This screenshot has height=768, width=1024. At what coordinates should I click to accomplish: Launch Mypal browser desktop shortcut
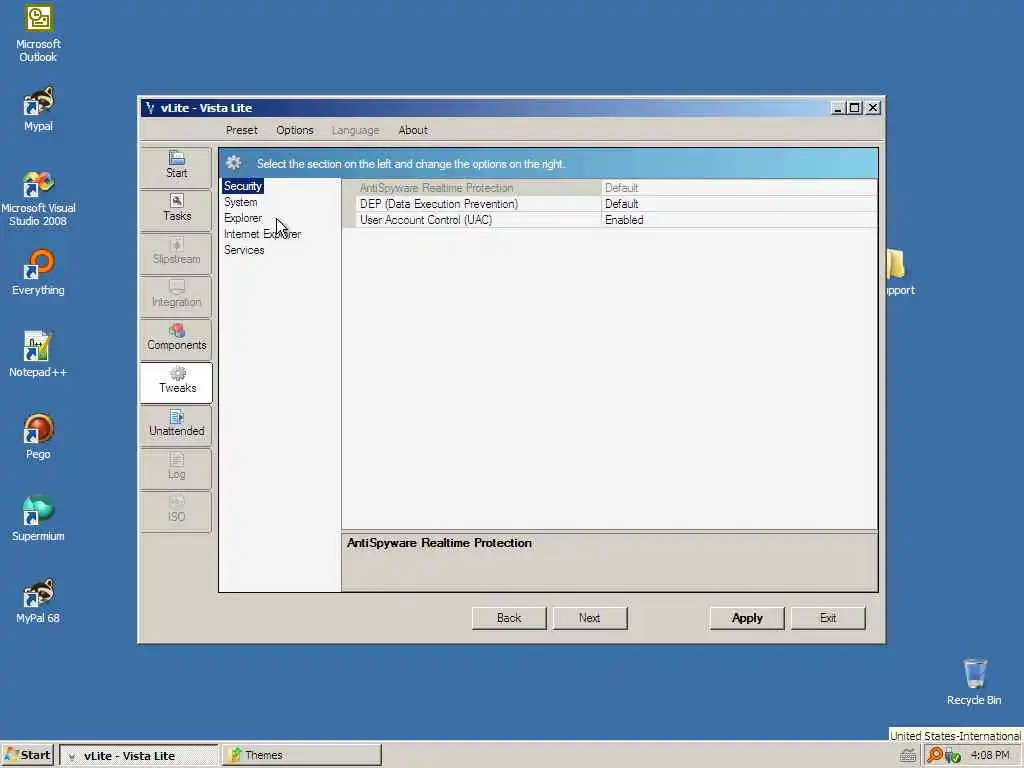(x=38, y=108)
